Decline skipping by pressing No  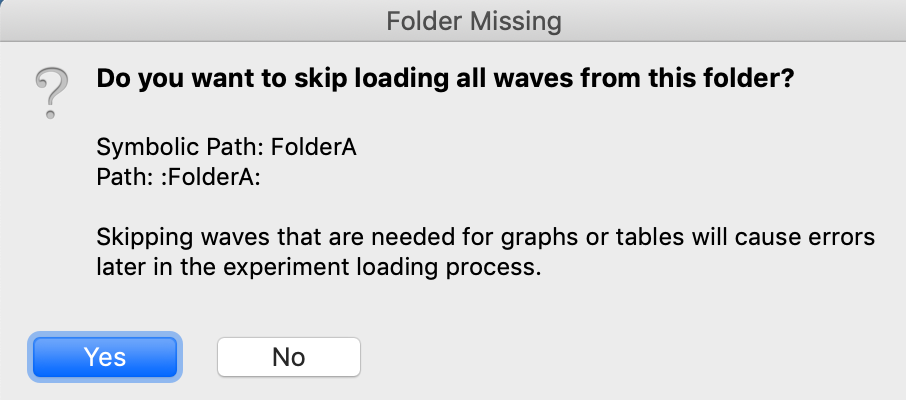click(x=288, y=356)
